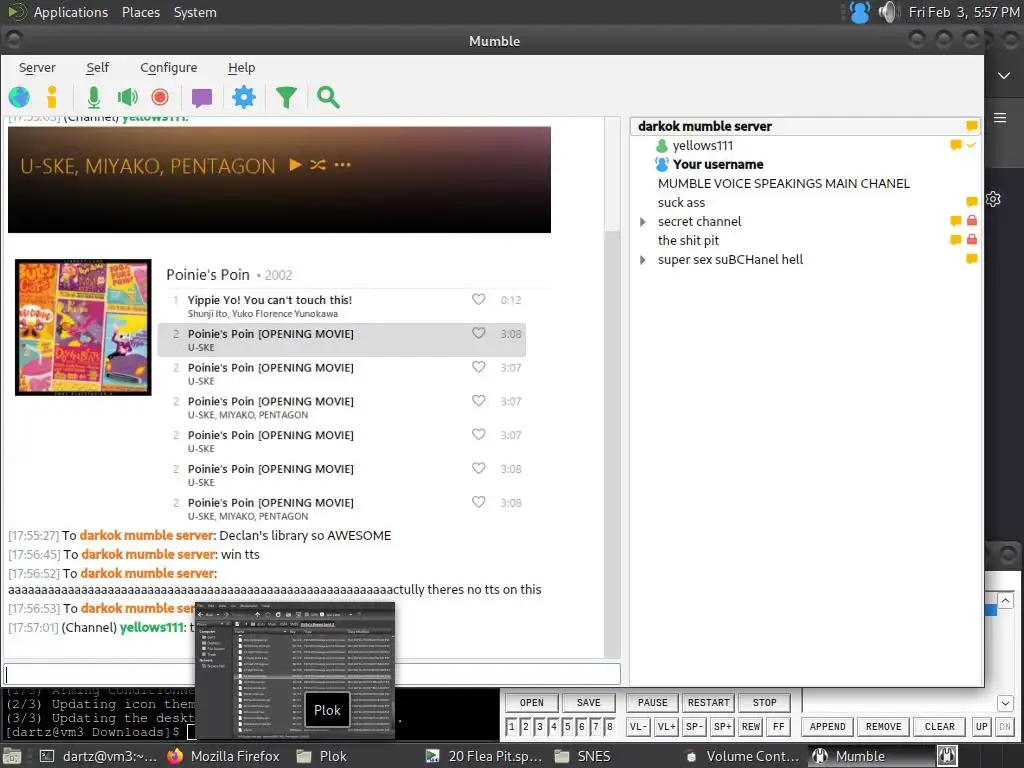Image resolution: width=1024 pixels, height=768 pixels.
Task: Click comment icon on suck ass row
Action: 972,202
